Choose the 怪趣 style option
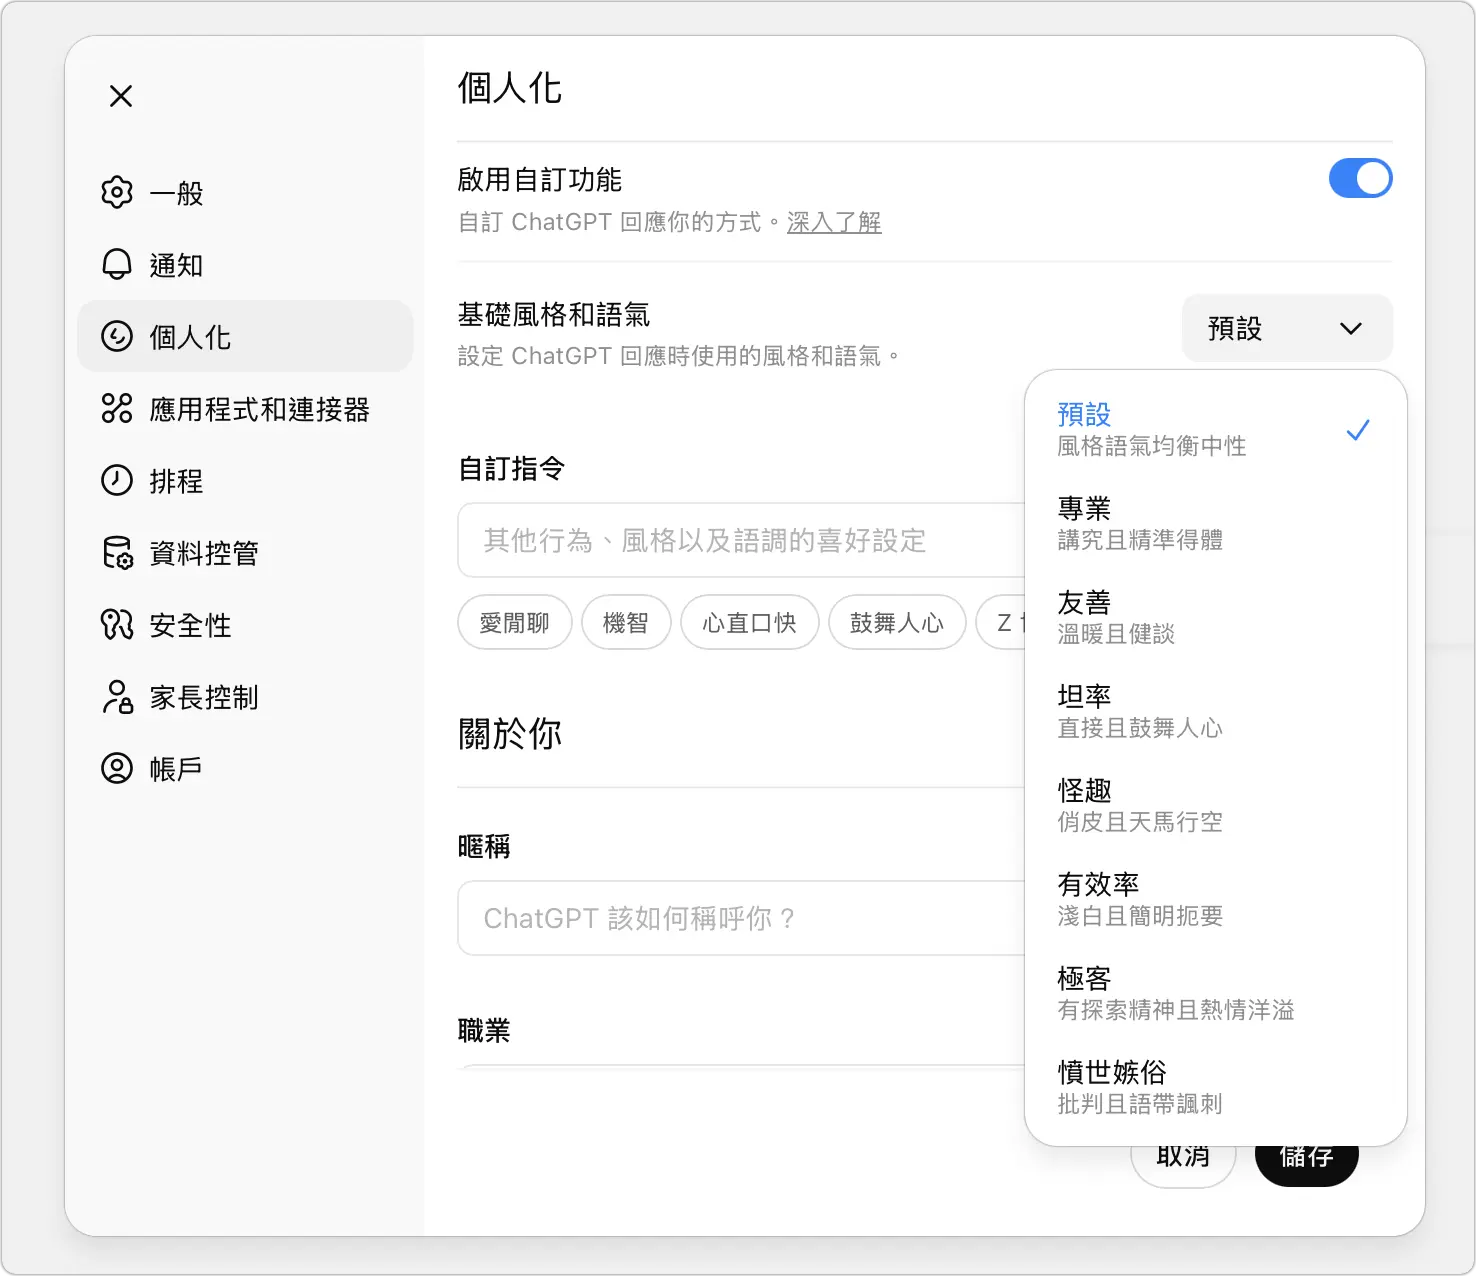The image size is (1476, 1276). (x=1215, y=806)
